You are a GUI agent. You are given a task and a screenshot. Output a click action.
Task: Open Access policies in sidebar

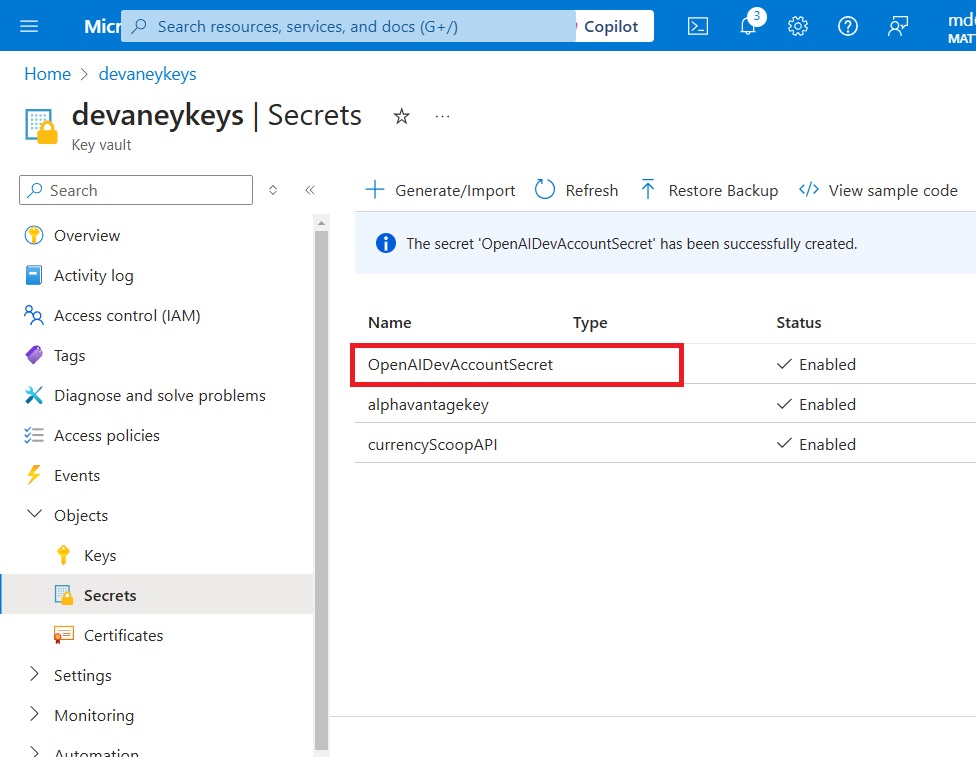[x=106, y=435]
